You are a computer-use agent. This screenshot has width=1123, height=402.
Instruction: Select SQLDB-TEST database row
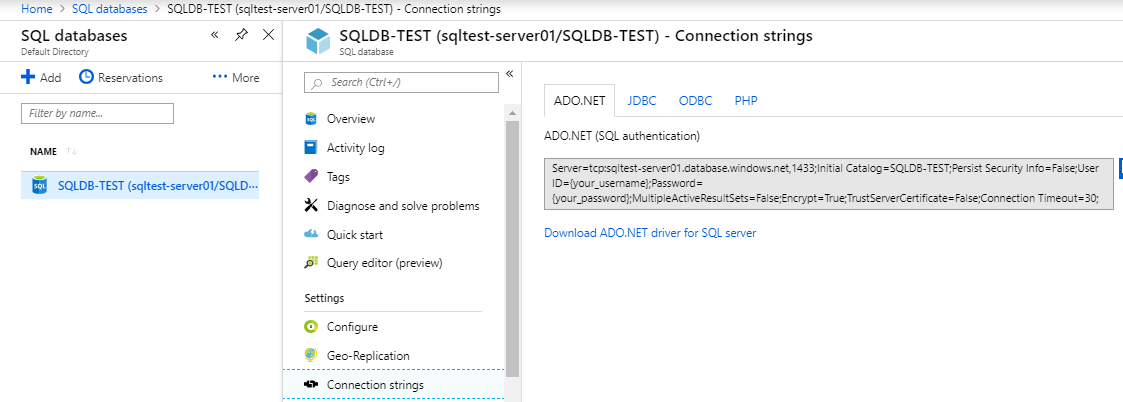pos(140,186)
